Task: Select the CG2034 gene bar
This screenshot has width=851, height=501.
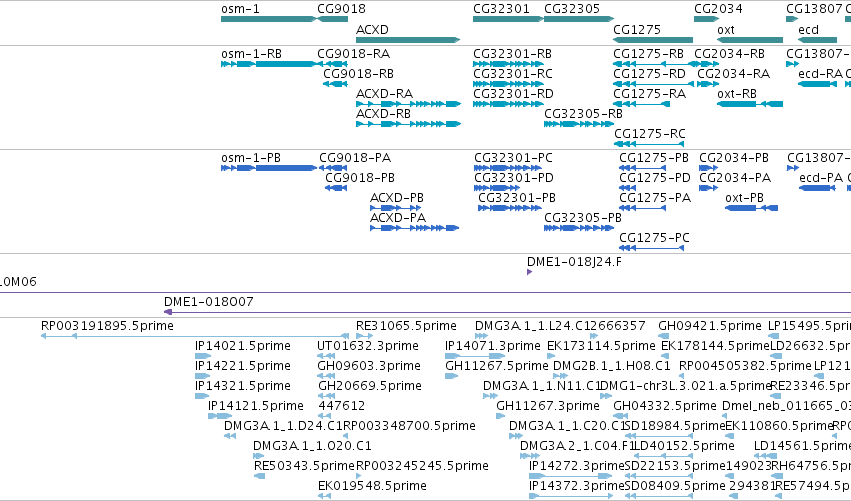Action: pyautogui.click(x=707, y=19)
